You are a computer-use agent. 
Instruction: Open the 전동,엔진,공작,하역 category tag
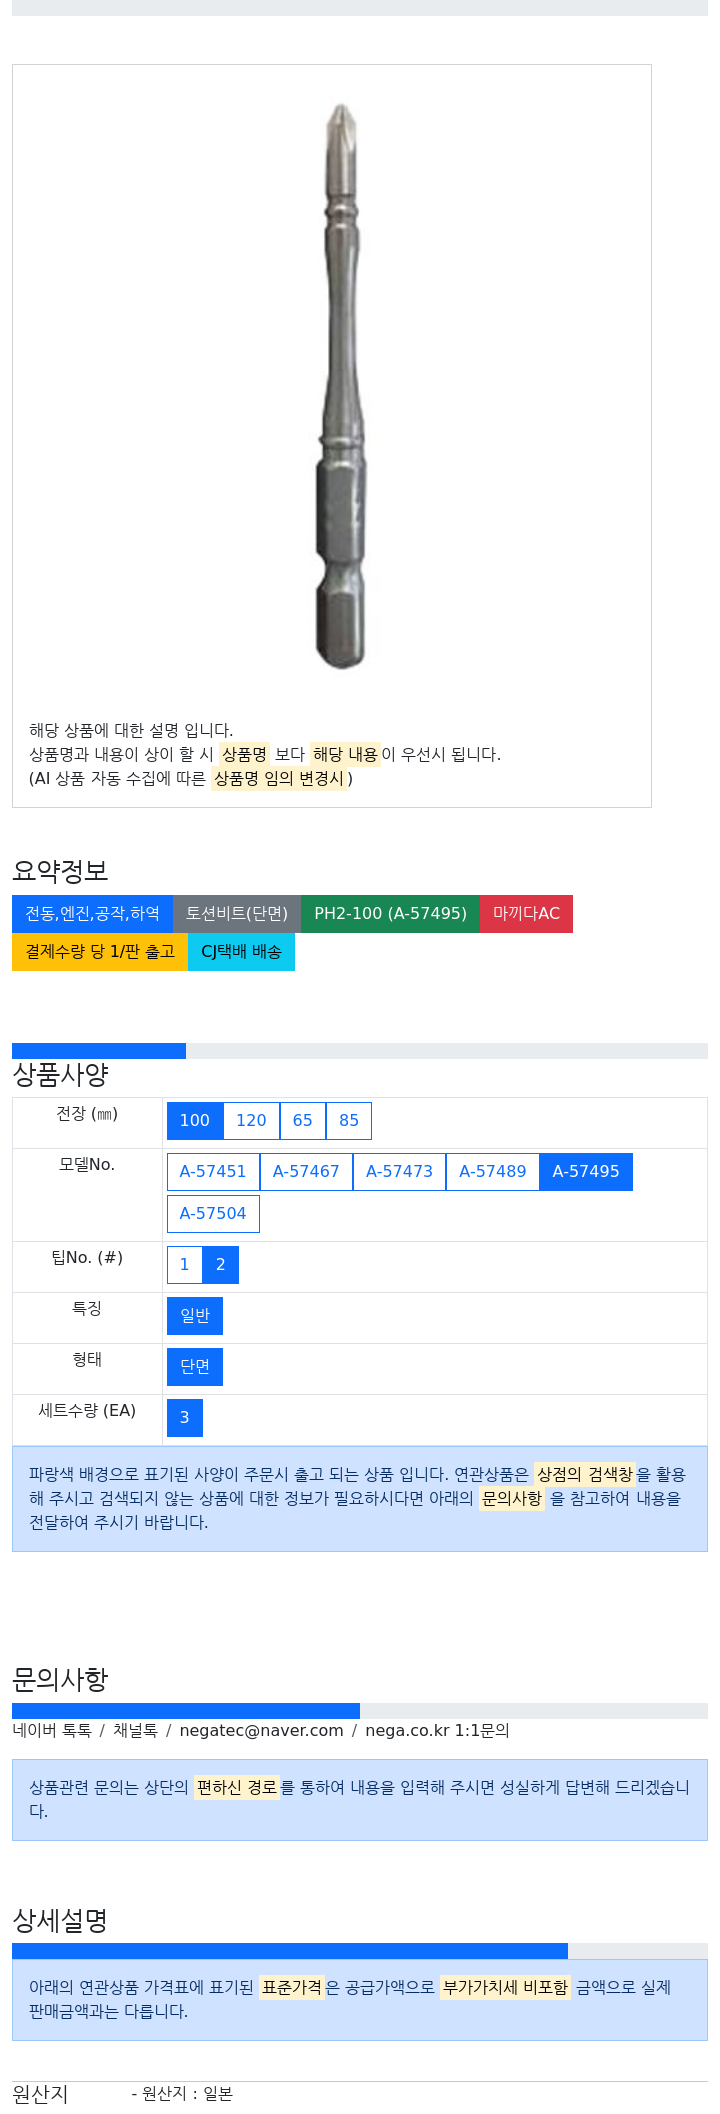click(92, 914)
